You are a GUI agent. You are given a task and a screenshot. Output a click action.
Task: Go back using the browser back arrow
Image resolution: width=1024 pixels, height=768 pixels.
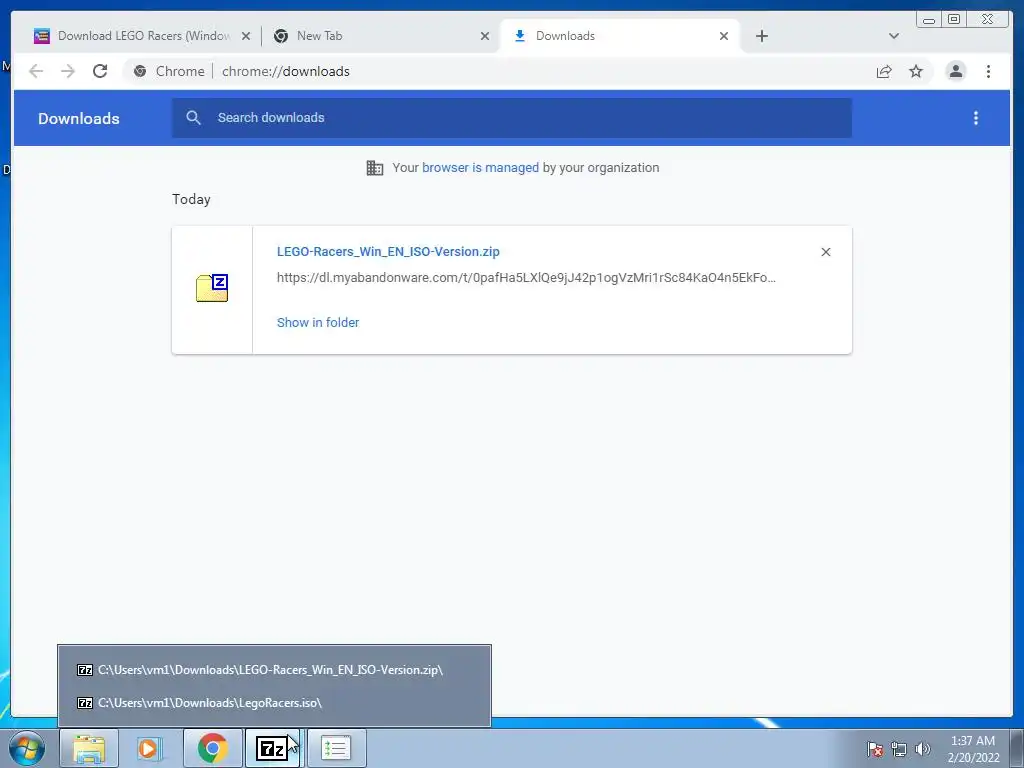[36, 71]
